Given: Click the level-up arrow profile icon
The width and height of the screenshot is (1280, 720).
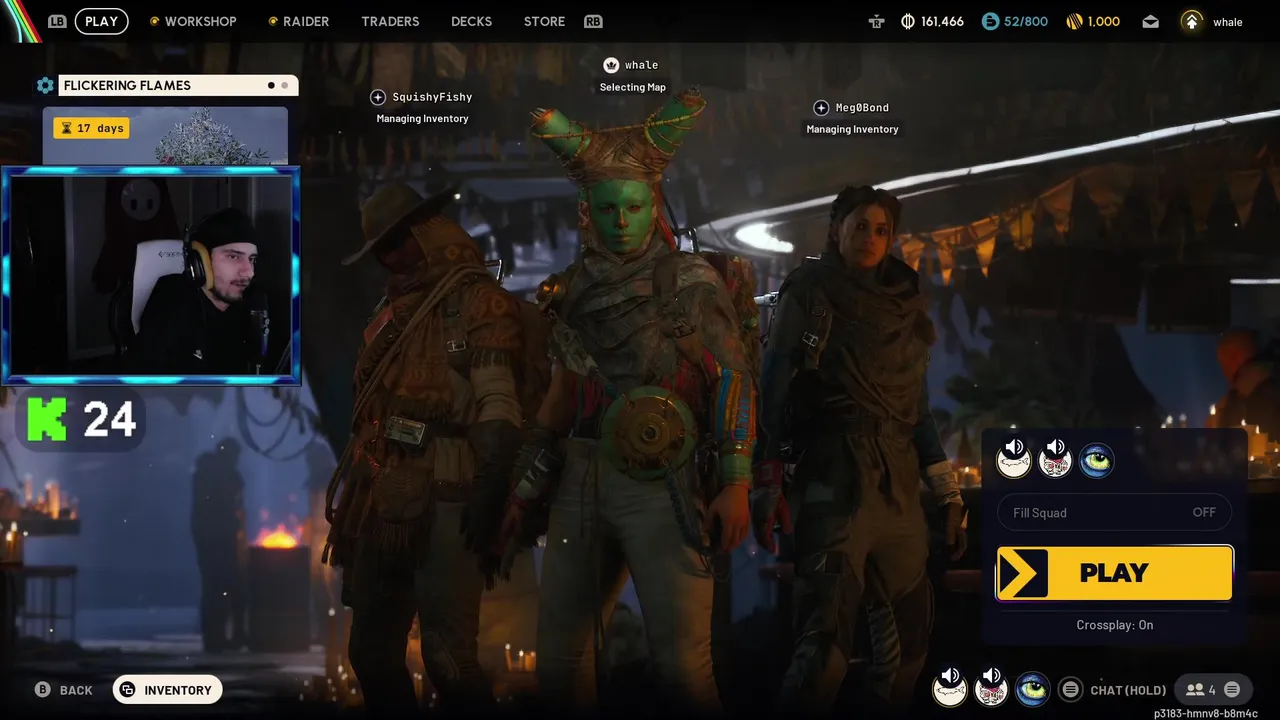Looking at the screenshot, I should tap(1191, 21).
